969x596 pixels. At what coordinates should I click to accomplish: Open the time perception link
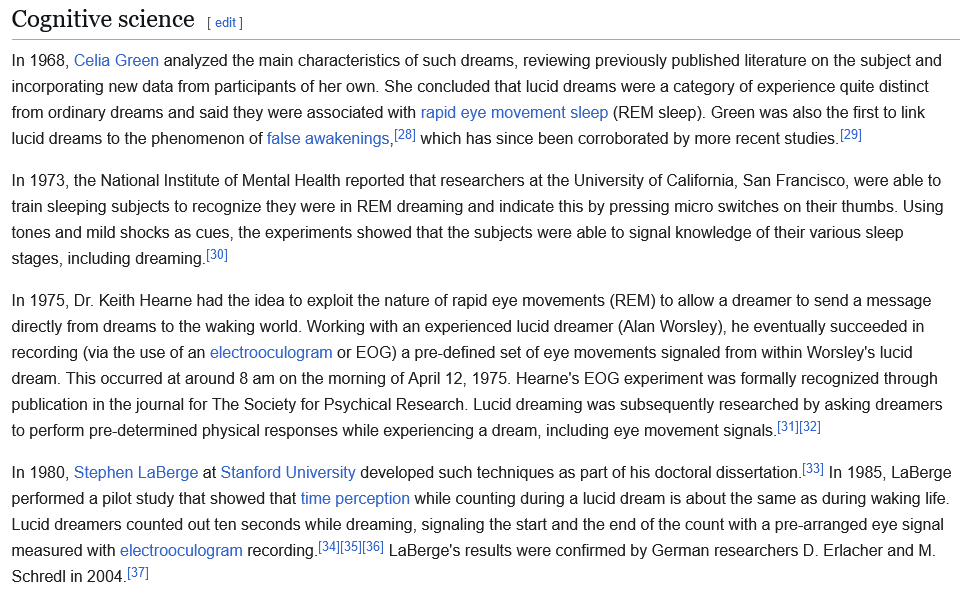pyautogui.click(x=355, y=498)
